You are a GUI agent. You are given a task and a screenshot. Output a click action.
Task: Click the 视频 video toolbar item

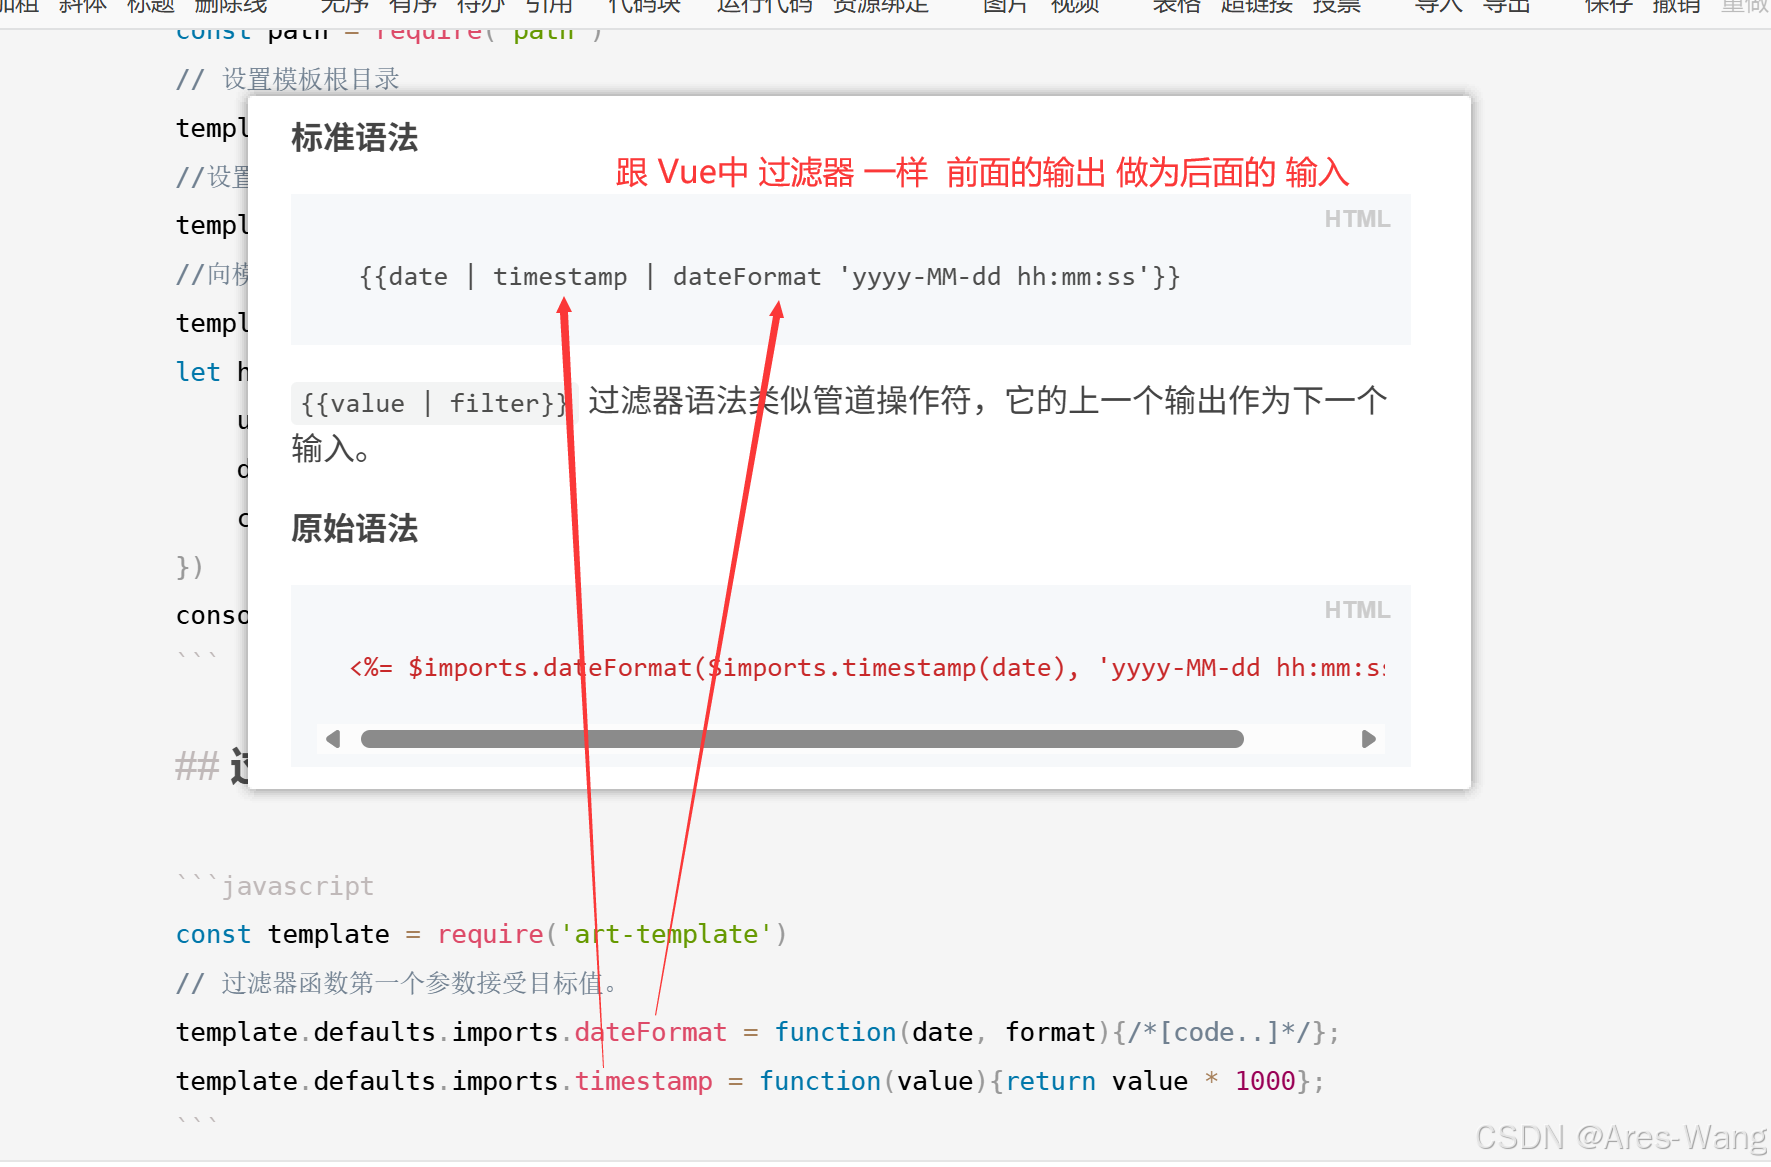[x=1075, y=7]
